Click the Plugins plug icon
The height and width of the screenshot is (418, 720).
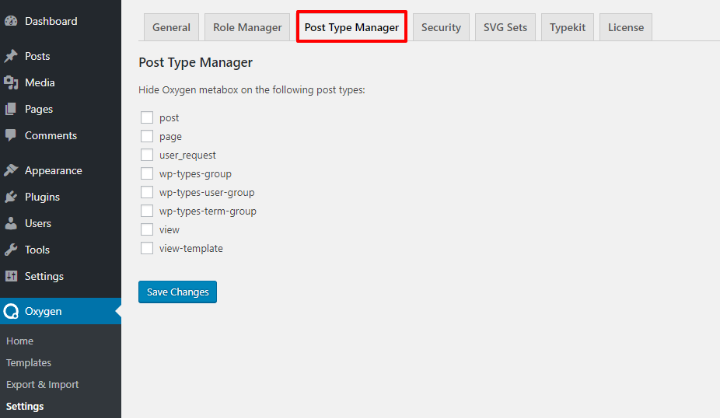pos(11,197)
